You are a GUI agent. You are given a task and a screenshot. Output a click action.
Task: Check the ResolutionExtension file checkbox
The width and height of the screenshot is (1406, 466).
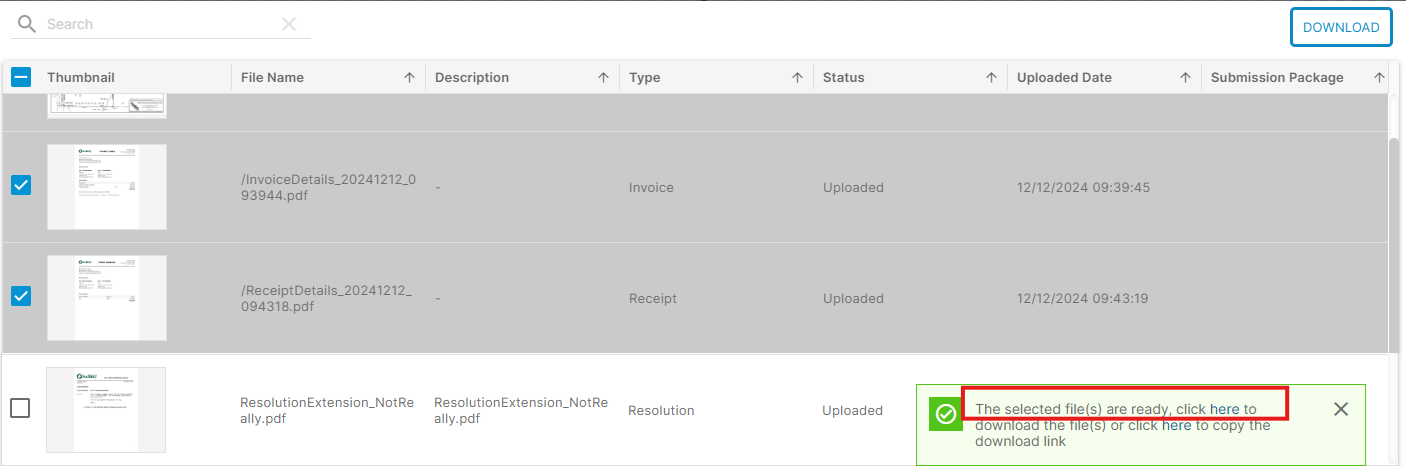pyautogui.click(x=20, y=408)
